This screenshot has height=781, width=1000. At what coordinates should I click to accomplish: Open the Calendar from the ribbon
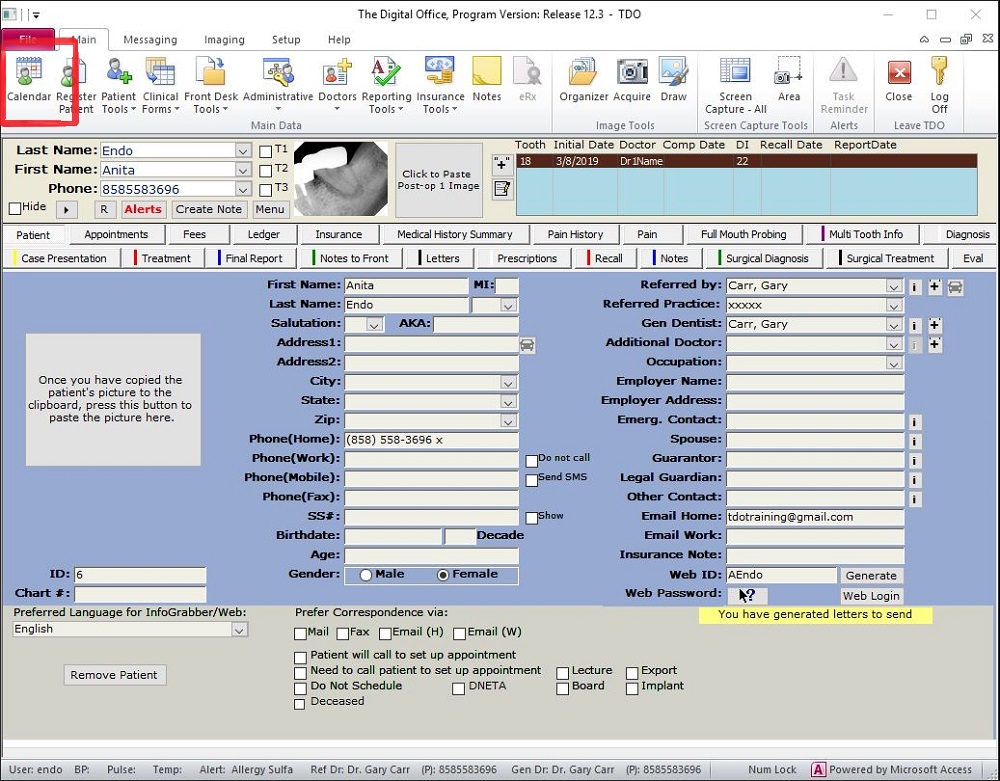[x=29, y=80]
